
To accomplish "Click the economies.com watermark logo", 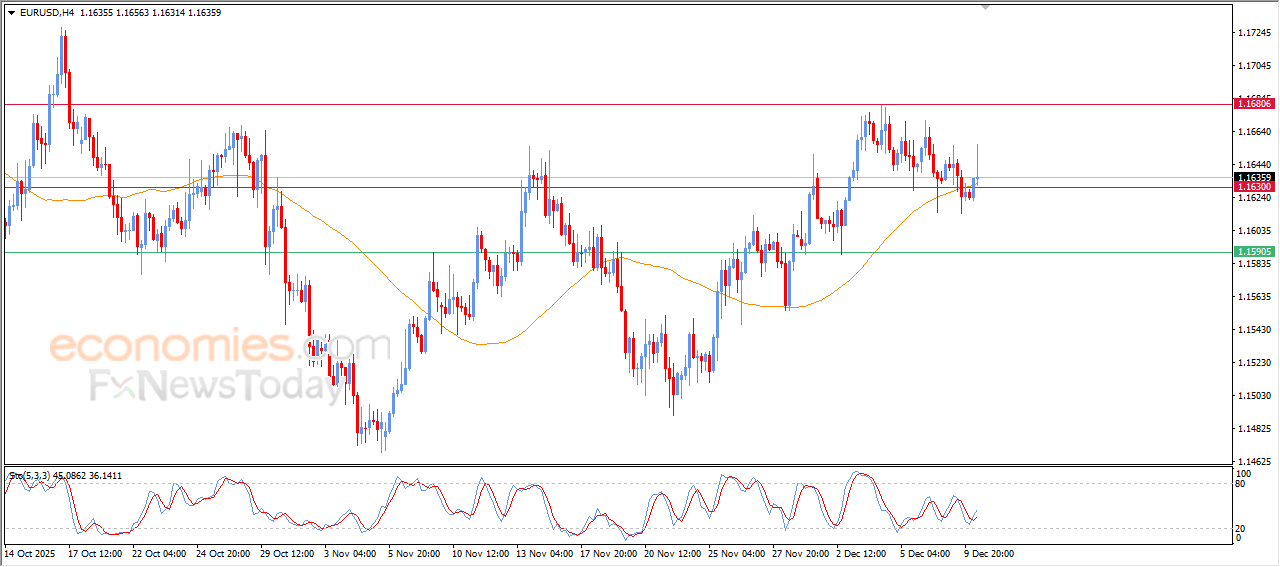I will coord(220,346).
